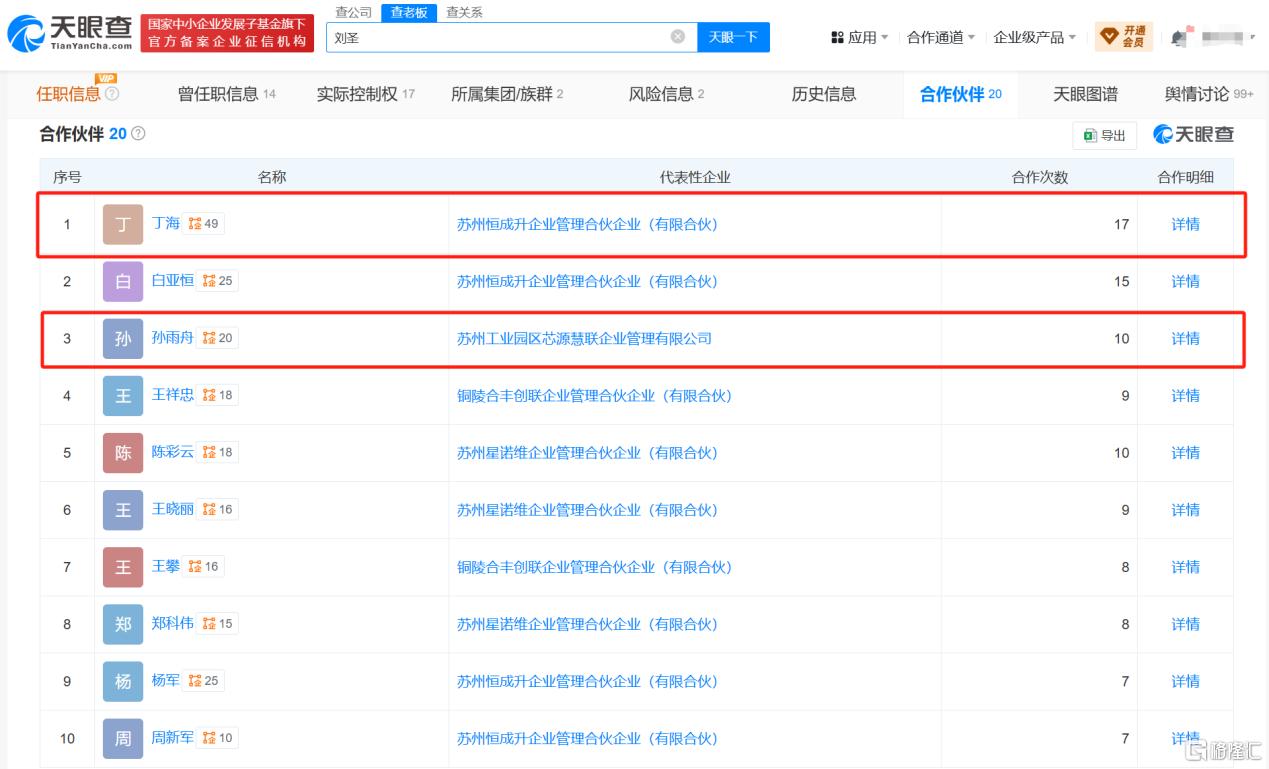Switch to the 查关系 search tab
1269x769 pixels.
[464, 12]
